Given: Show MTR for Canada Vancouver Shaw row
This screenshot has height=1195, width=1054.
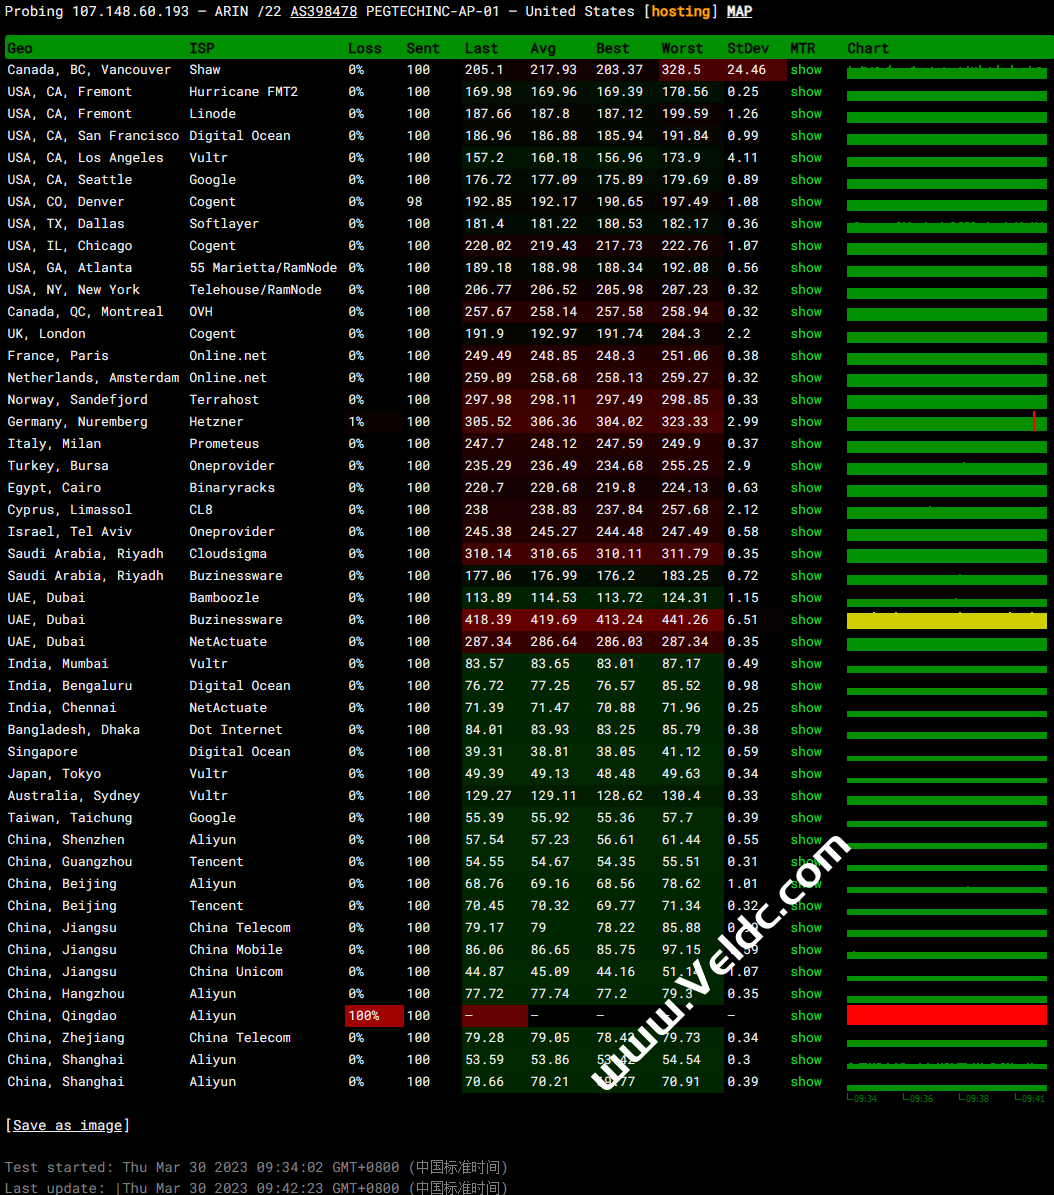Looking at the screenshot, I should click(x=806, y=69).
